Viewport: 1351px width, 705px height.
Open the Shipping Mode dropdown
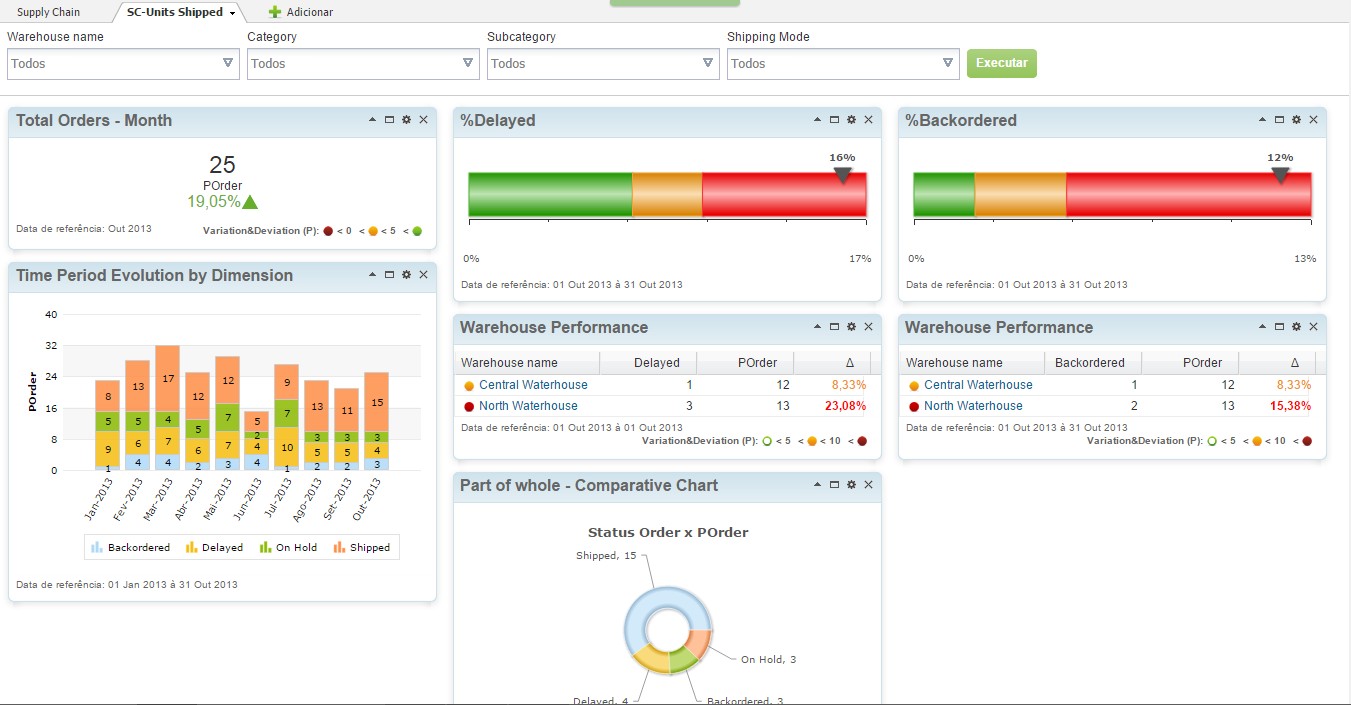coord(843,63)
